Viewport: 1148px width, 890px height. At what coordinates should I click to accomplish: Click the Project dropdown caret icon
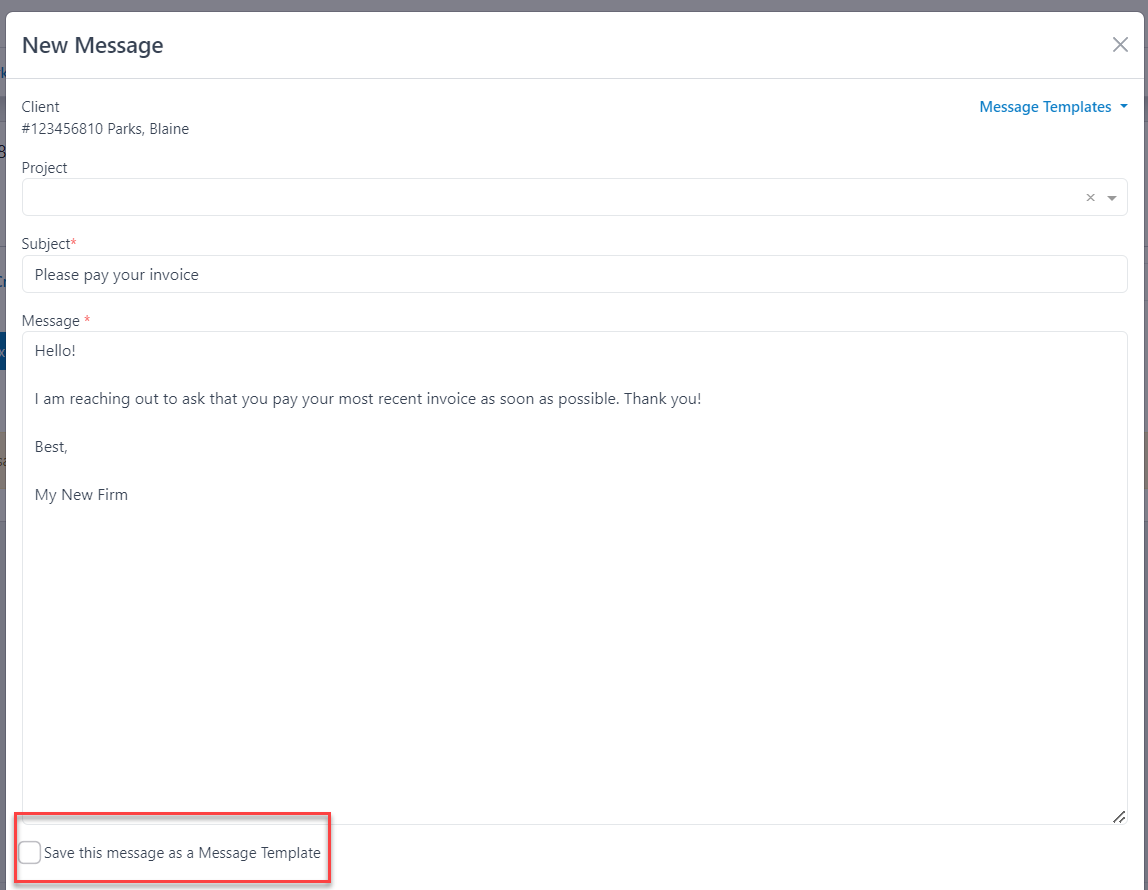coord(1112,197)
